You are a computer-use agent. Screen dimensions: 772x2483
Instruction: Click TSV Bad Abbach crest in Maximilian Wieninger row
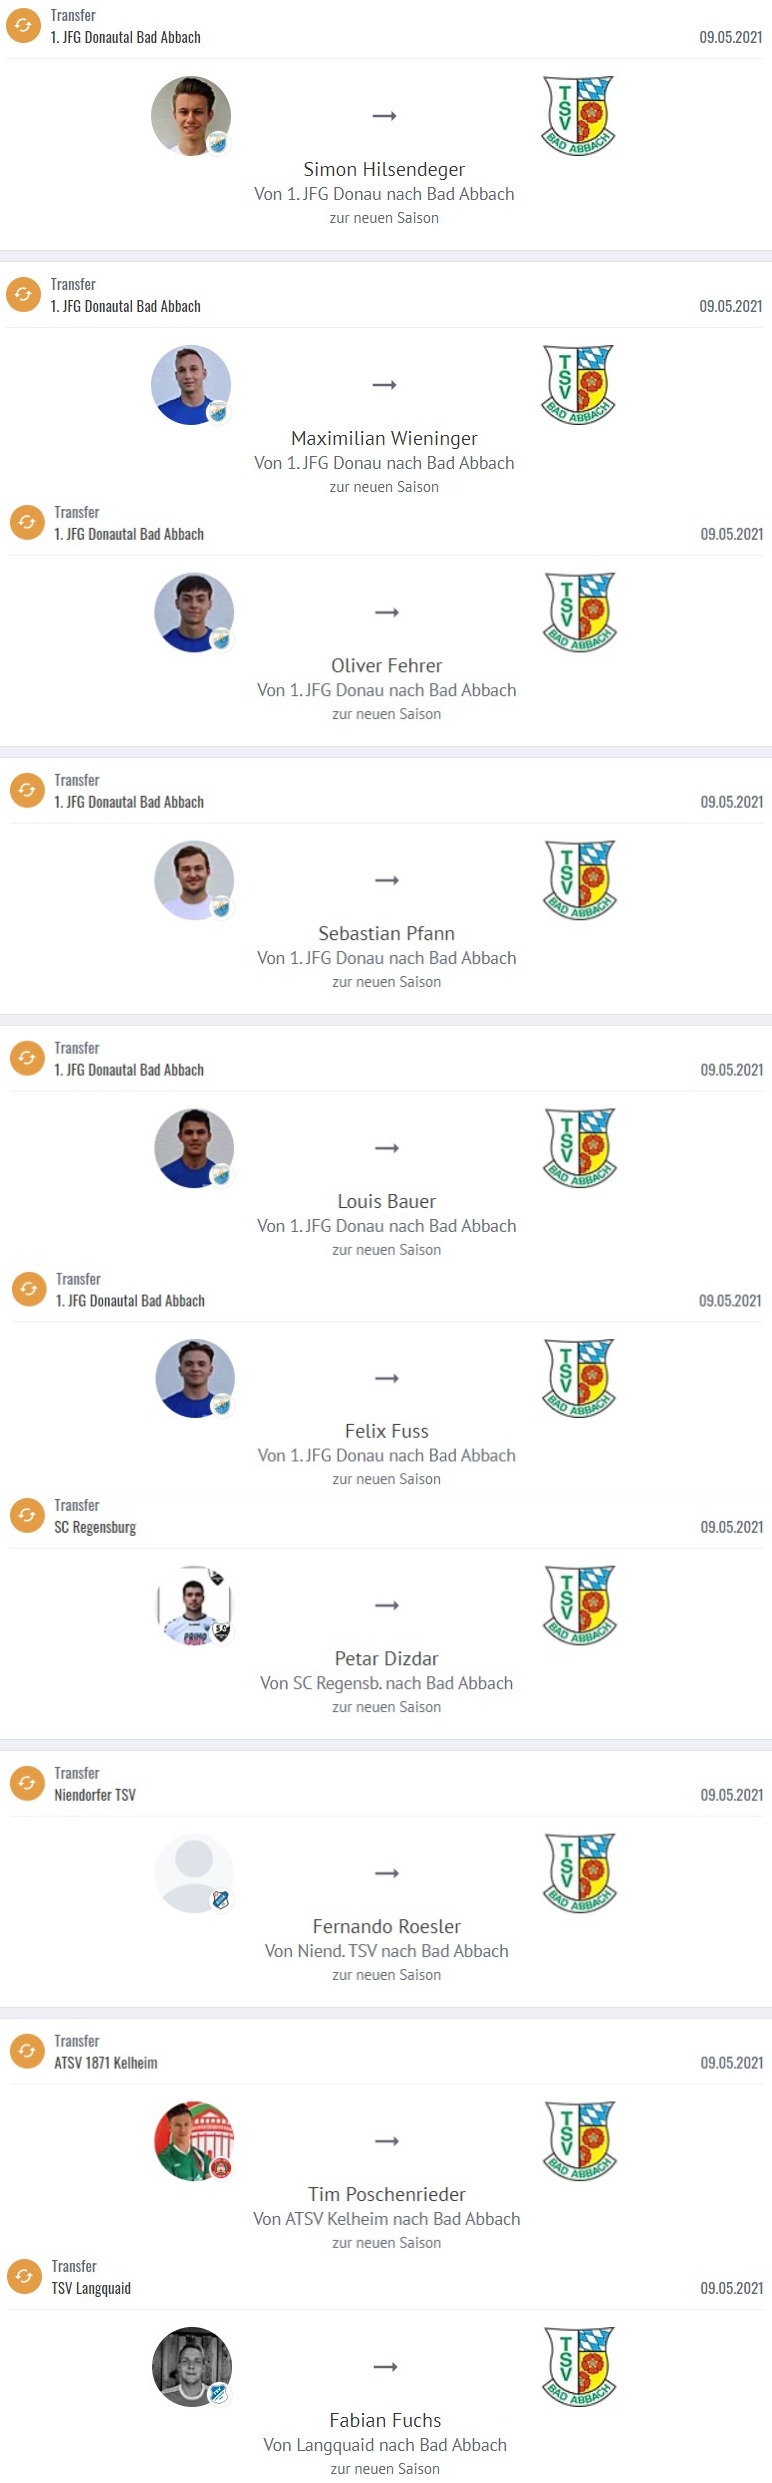tap(578, 385)
